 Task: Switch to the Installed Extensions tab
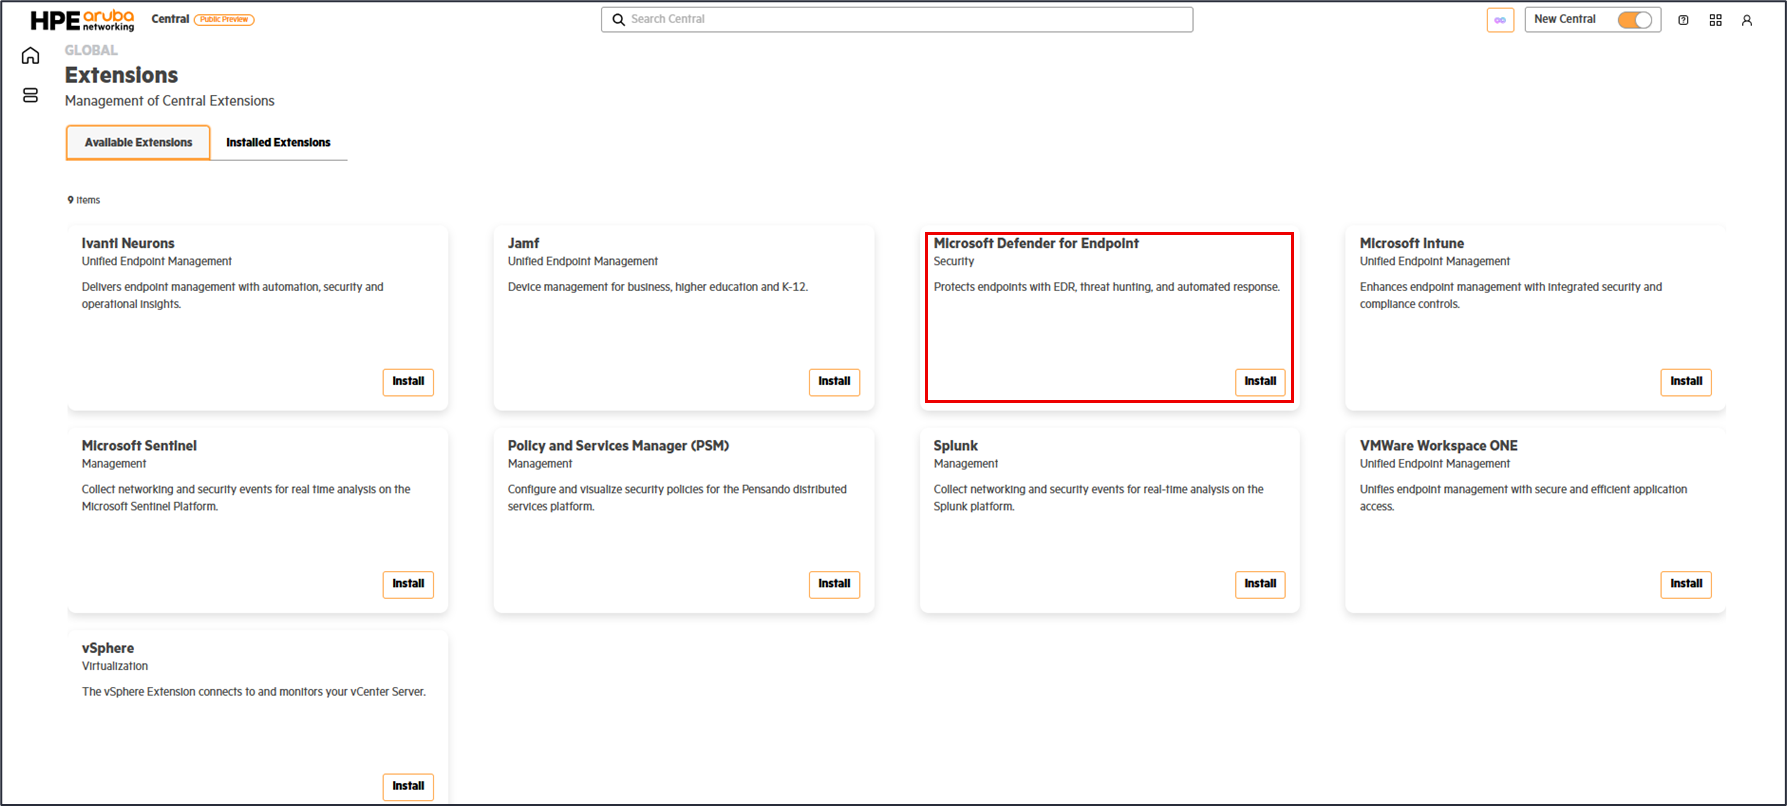tap(278, 142)
